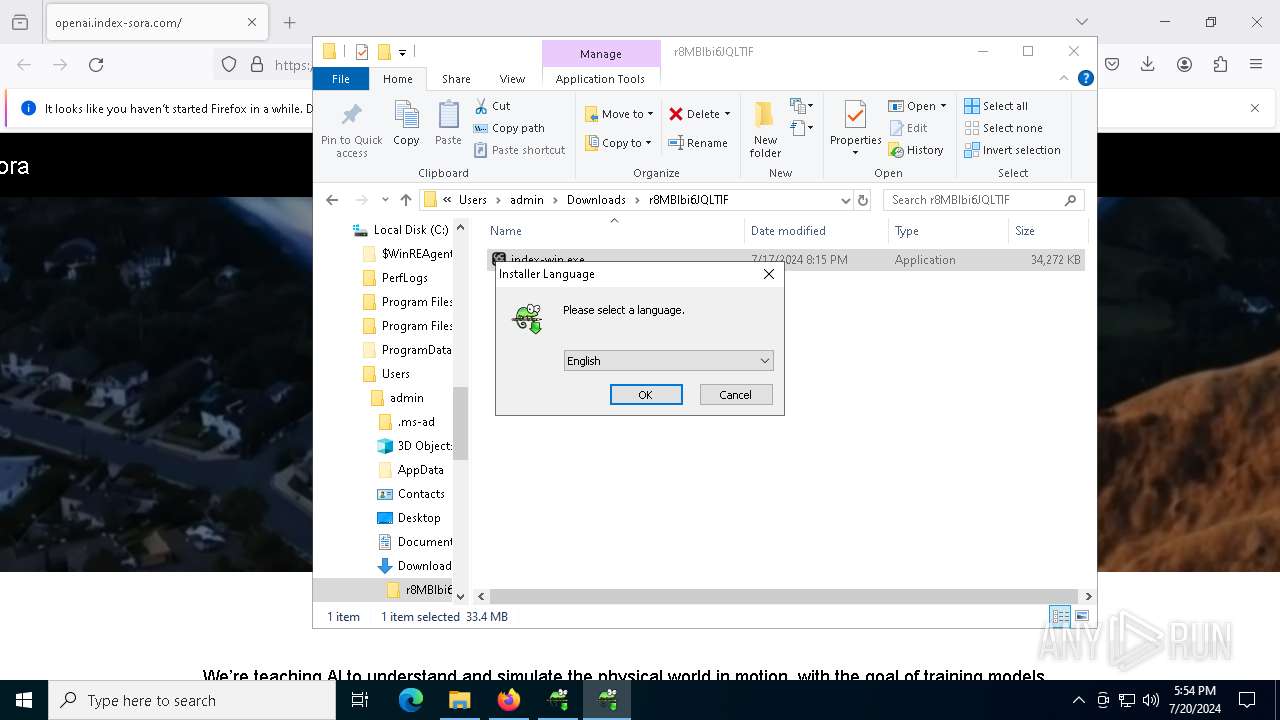Collapse the Explorer ribbon chevron
Screen dimensions: 1280x720
click(1064, 78)
